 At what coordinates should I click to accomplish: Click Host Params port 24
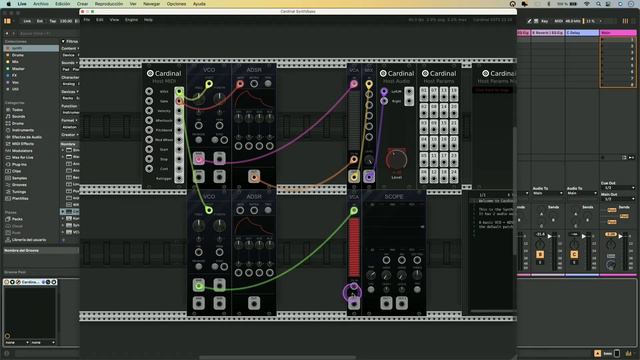[454, 176]
